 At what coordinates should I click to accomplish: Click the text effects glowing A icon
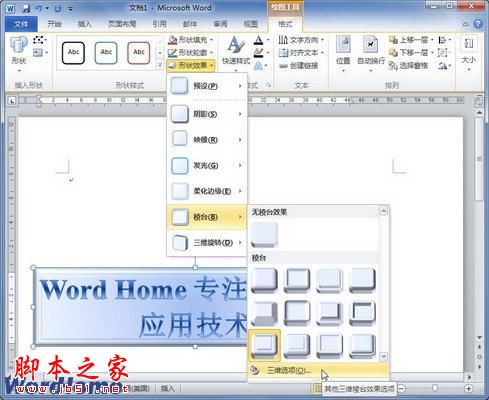point(258,66)
